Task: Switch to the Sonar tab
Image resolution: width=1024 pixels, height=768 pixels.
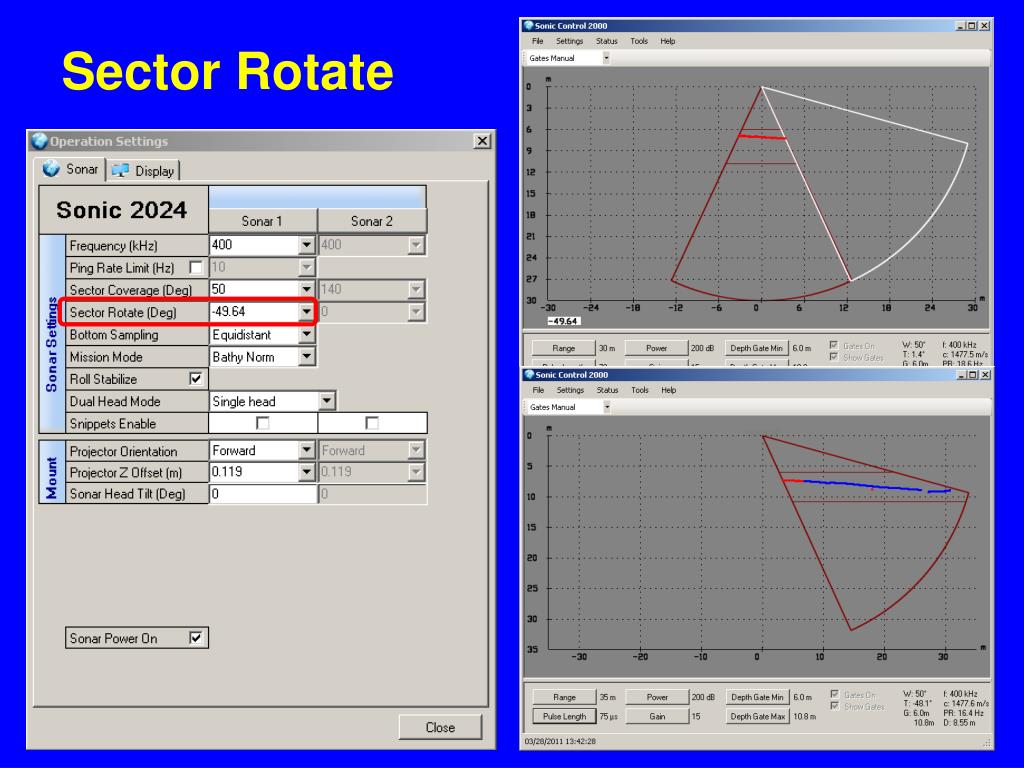Action: point(71,169)
